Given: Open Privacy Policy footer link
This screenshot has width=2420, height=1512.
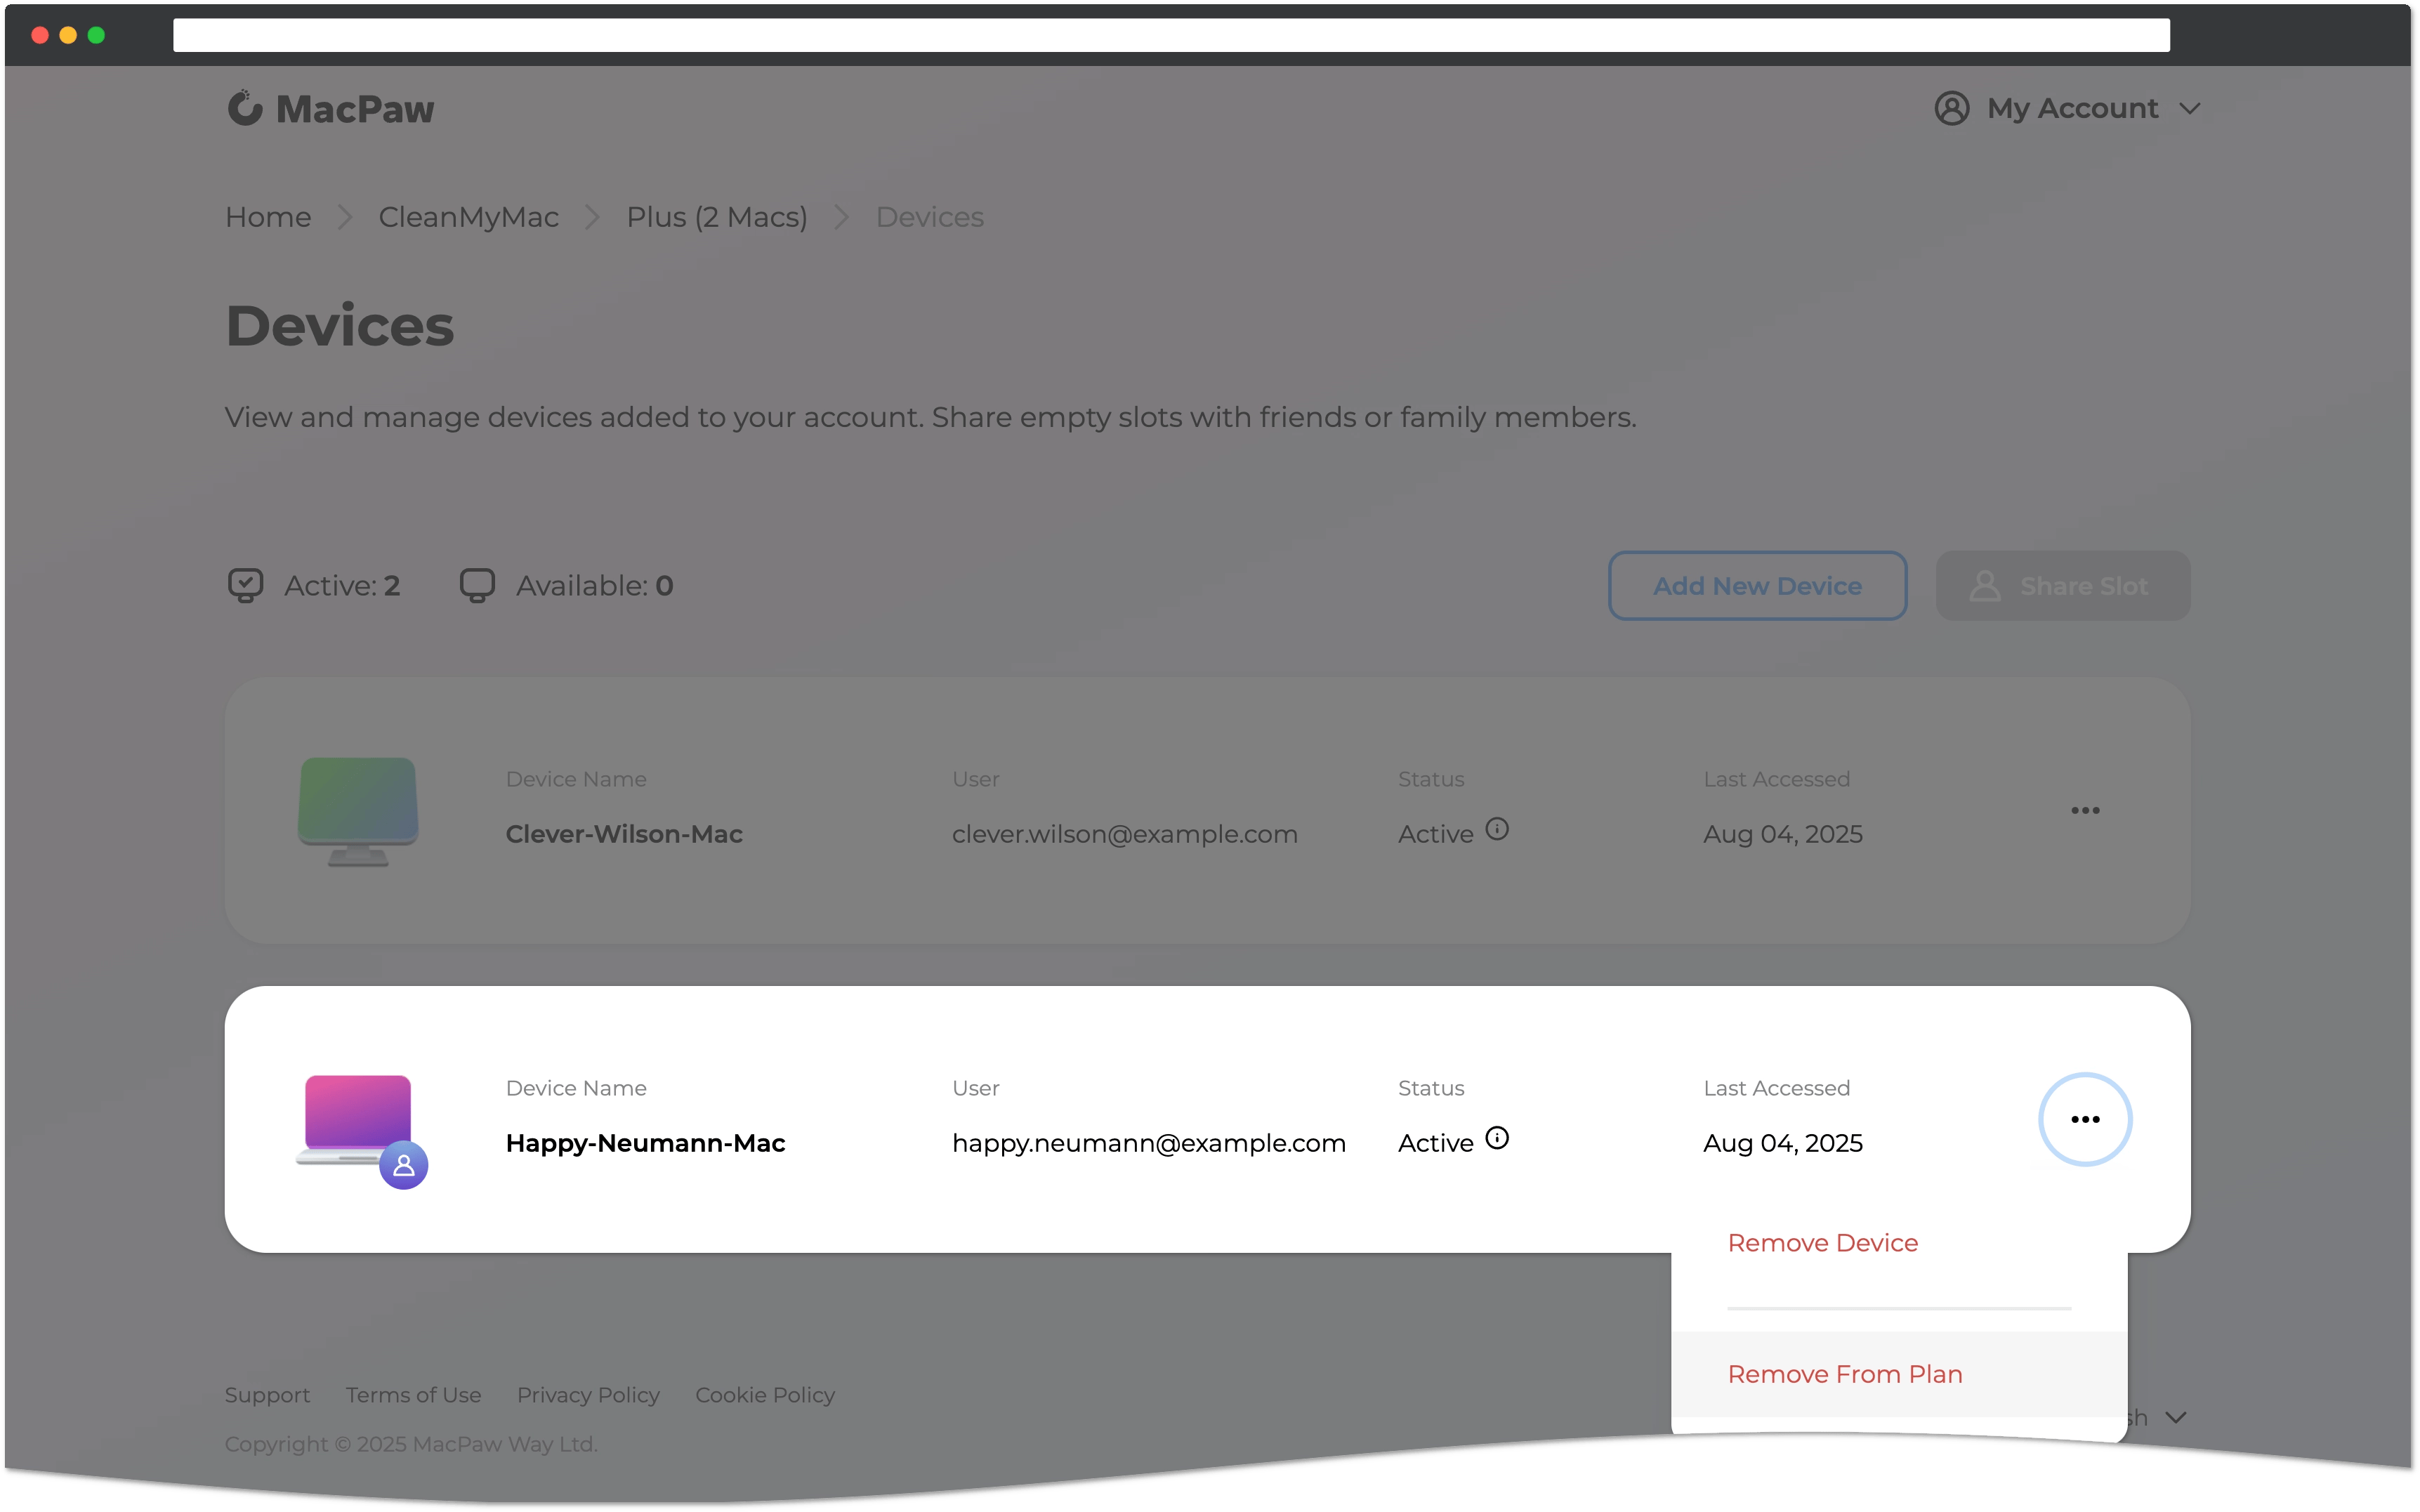Looking at the screenshot, I should [588, 1395].
